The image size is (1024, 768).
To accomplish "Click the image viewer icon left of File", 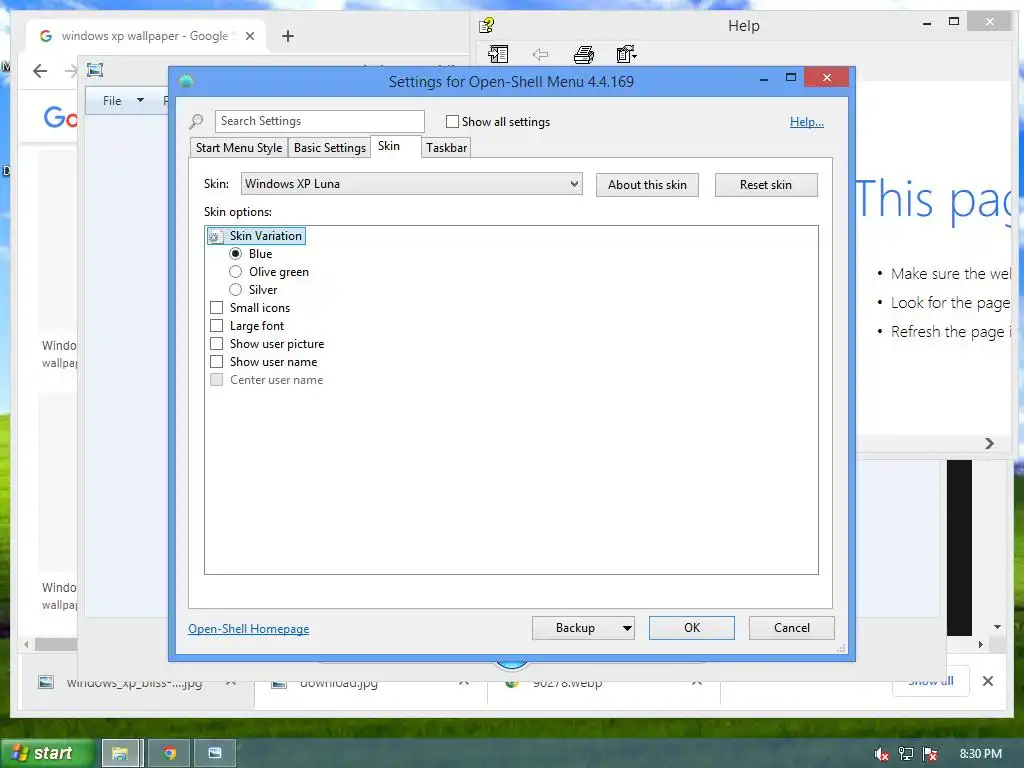I will click(x=95, y=70).
